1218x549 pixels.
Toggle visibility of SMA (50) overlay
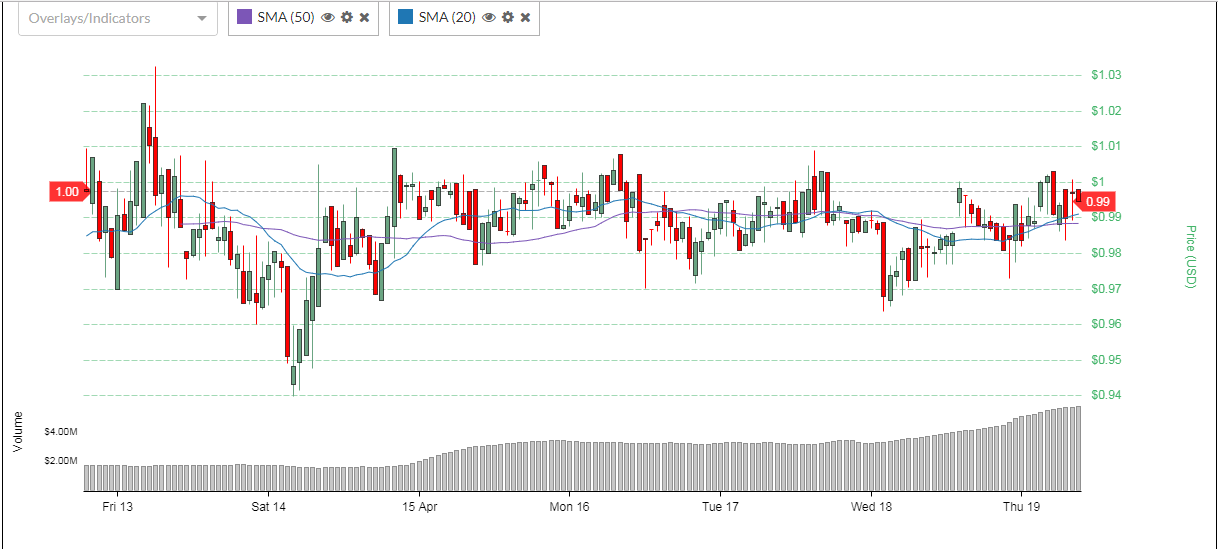tap(327, 18)
